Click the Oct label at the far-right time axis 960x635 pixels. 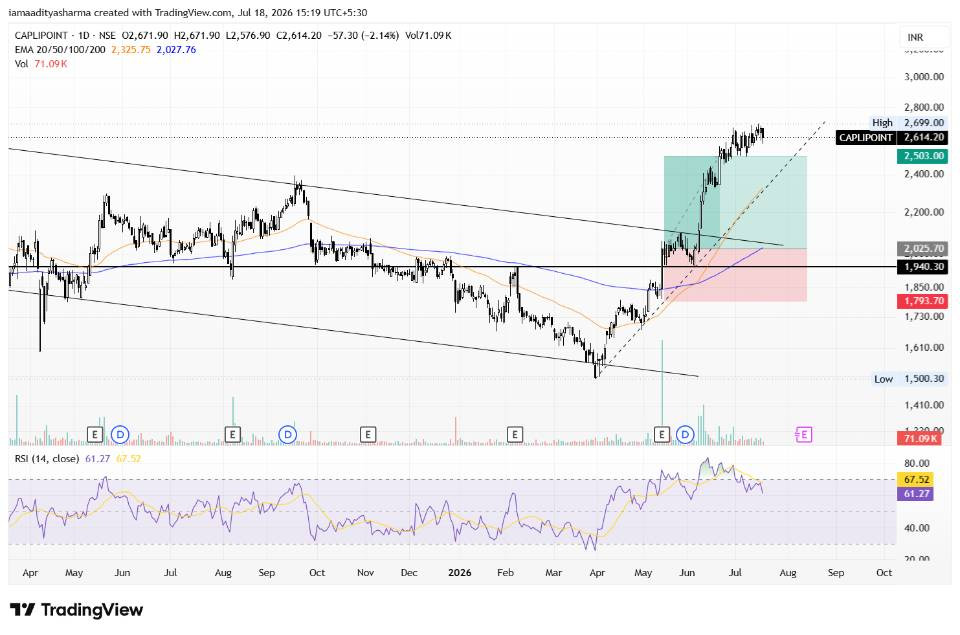pos(883,573)
